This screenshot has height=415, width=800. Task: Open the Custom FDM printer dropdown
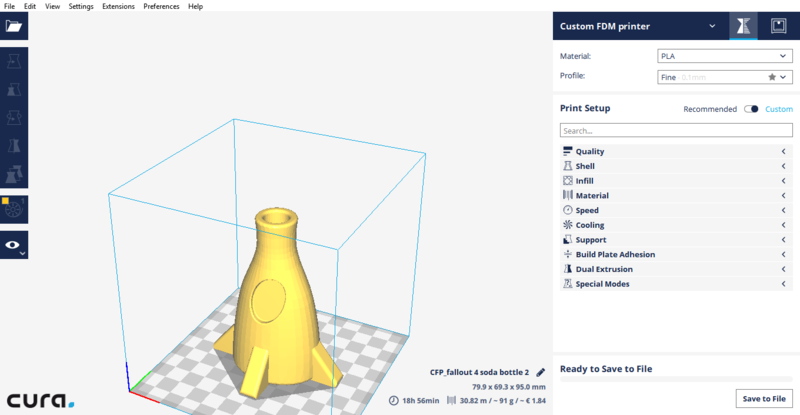click(641, 26)
